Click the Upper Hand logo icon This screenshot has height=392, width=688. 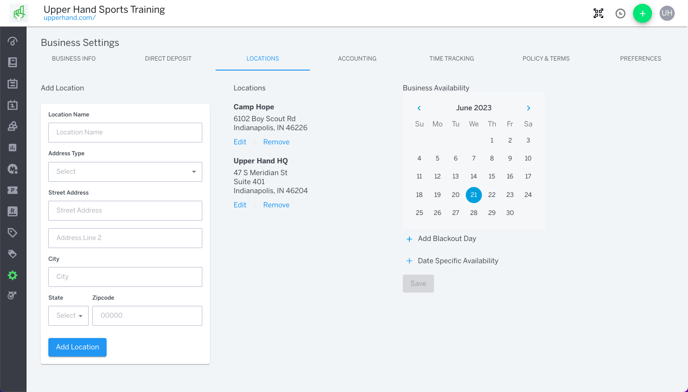tap(19, 13)
